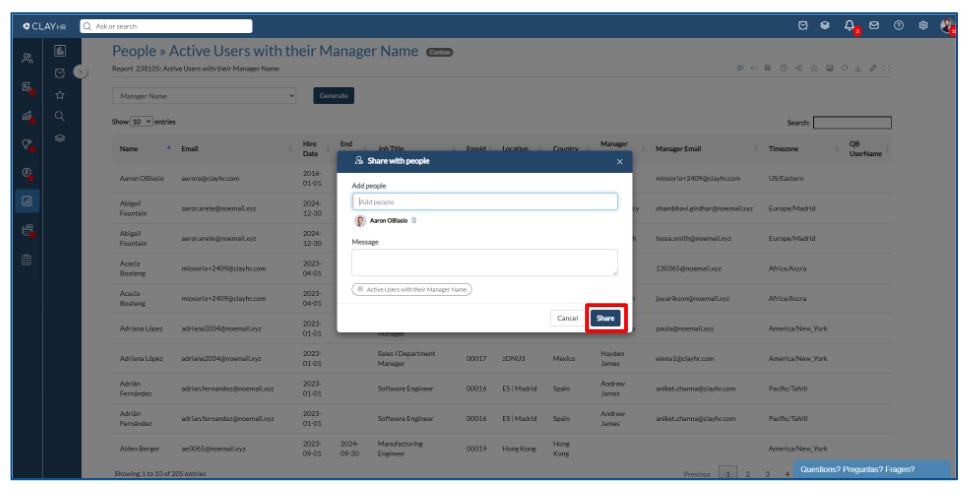Open the bar-chart report icon in secondary sidebar
Image resolution: width=970 pixels, height=493 pixels.
(60, 51)
